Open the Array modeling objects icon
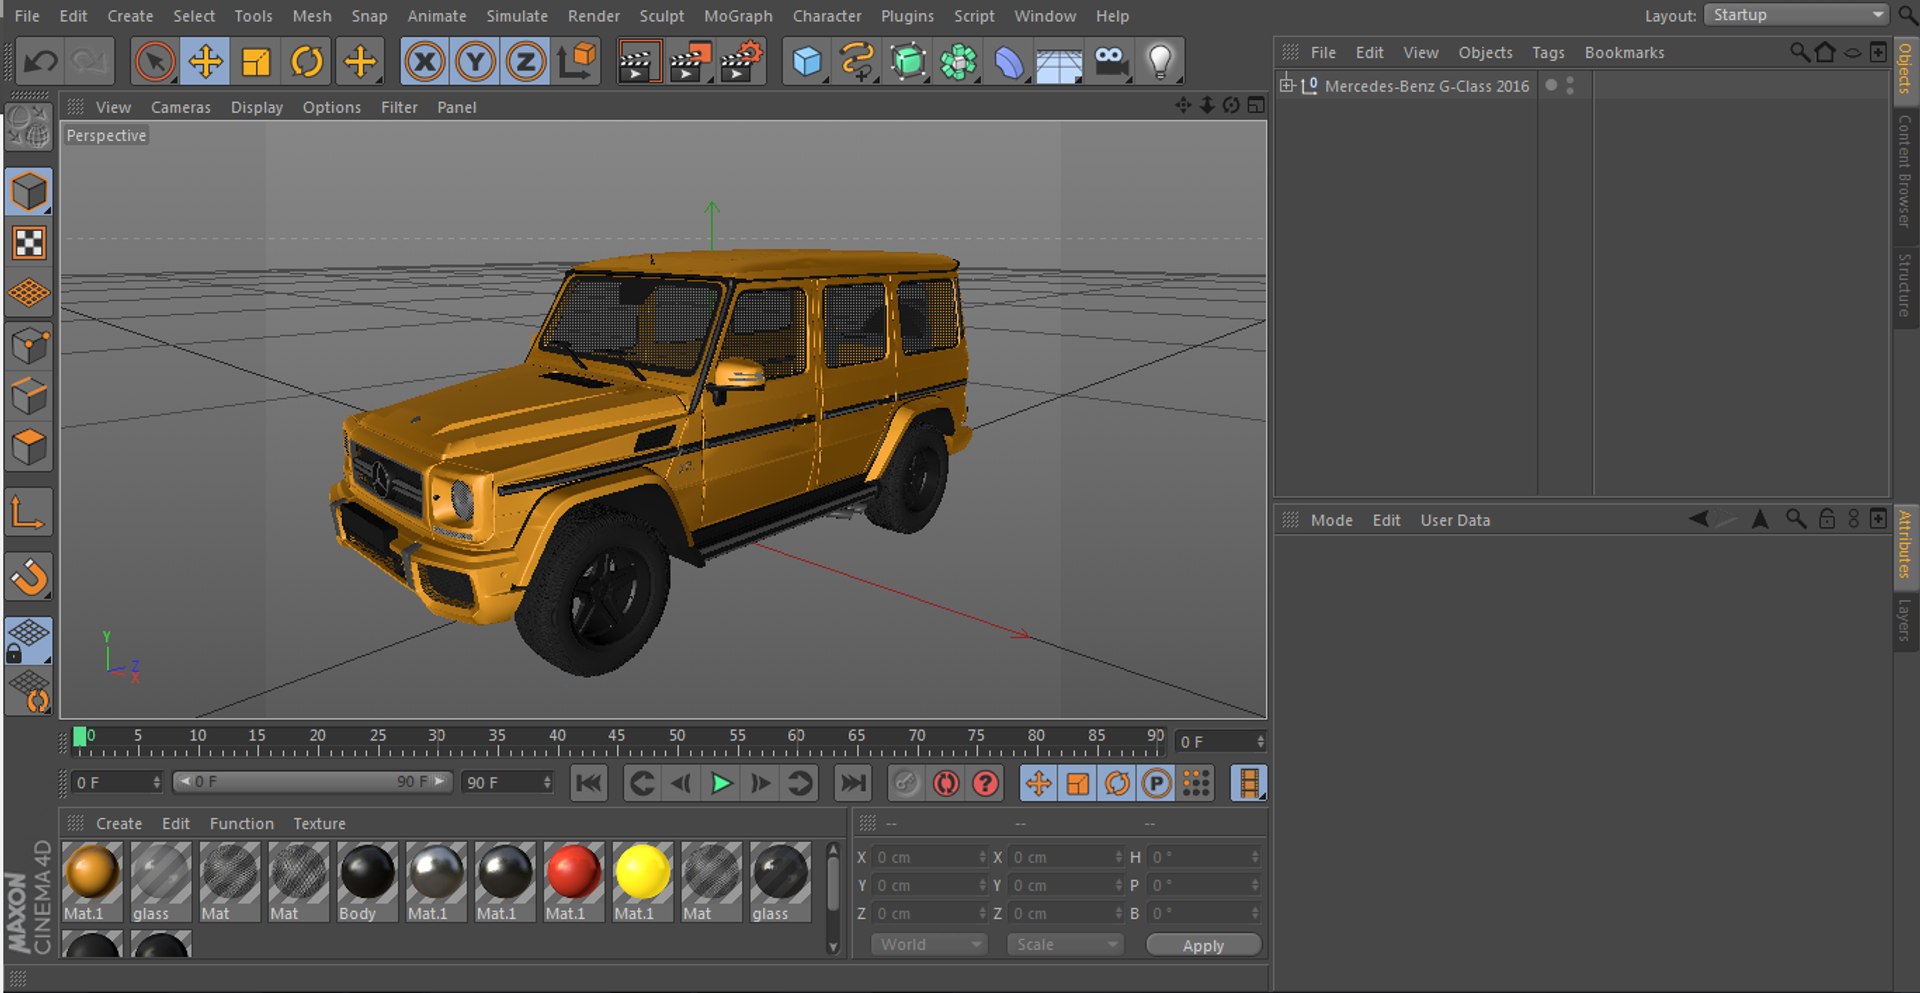 (958, 62)
